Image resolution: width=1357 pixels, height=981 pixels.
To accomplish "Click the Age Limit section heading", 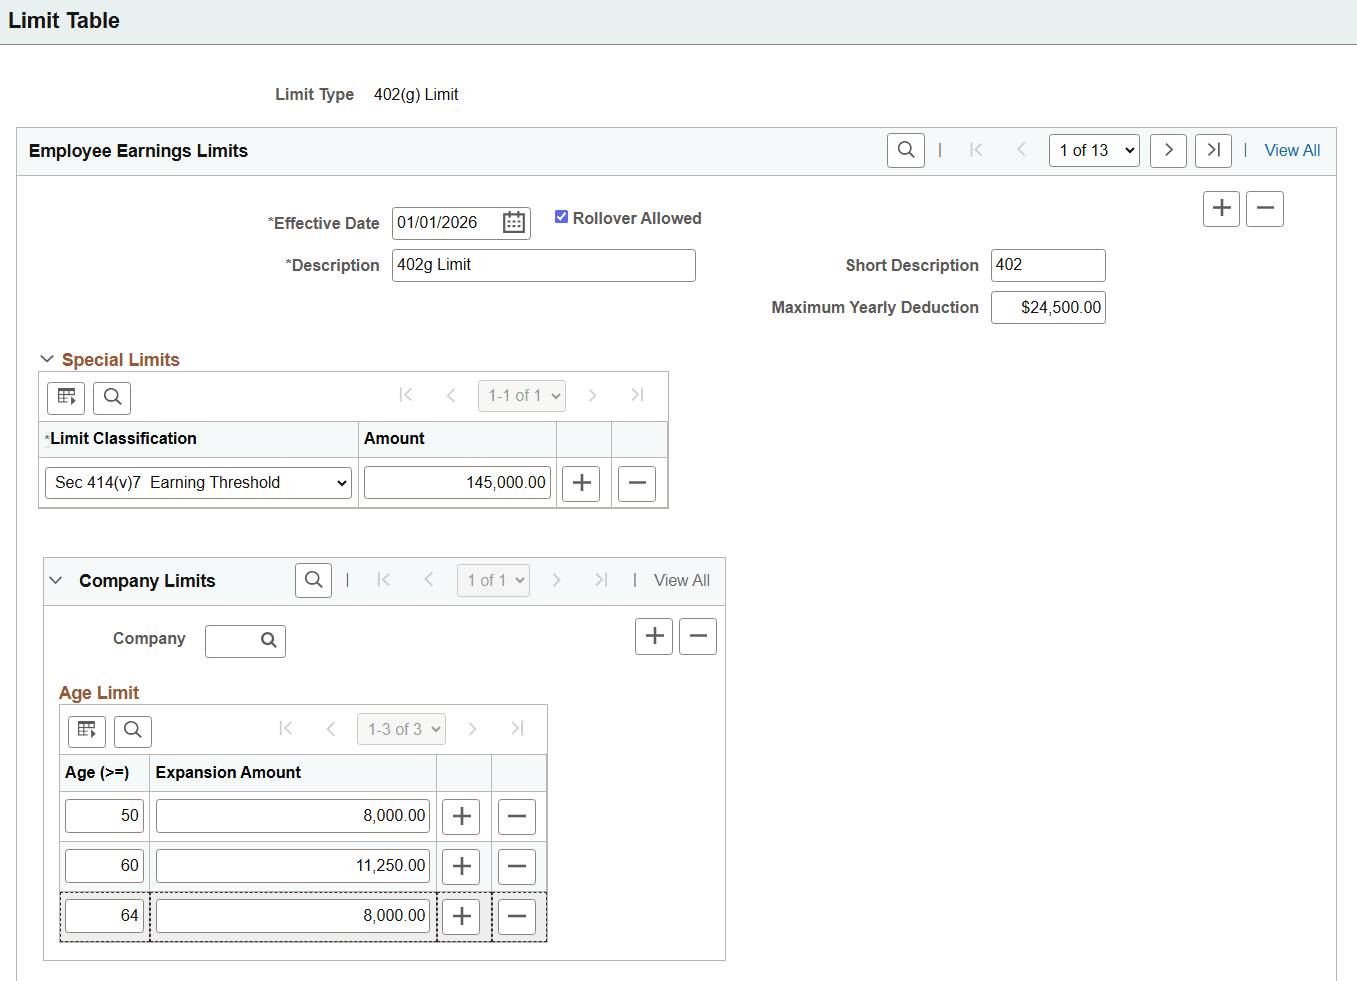I will coord(99,693).
